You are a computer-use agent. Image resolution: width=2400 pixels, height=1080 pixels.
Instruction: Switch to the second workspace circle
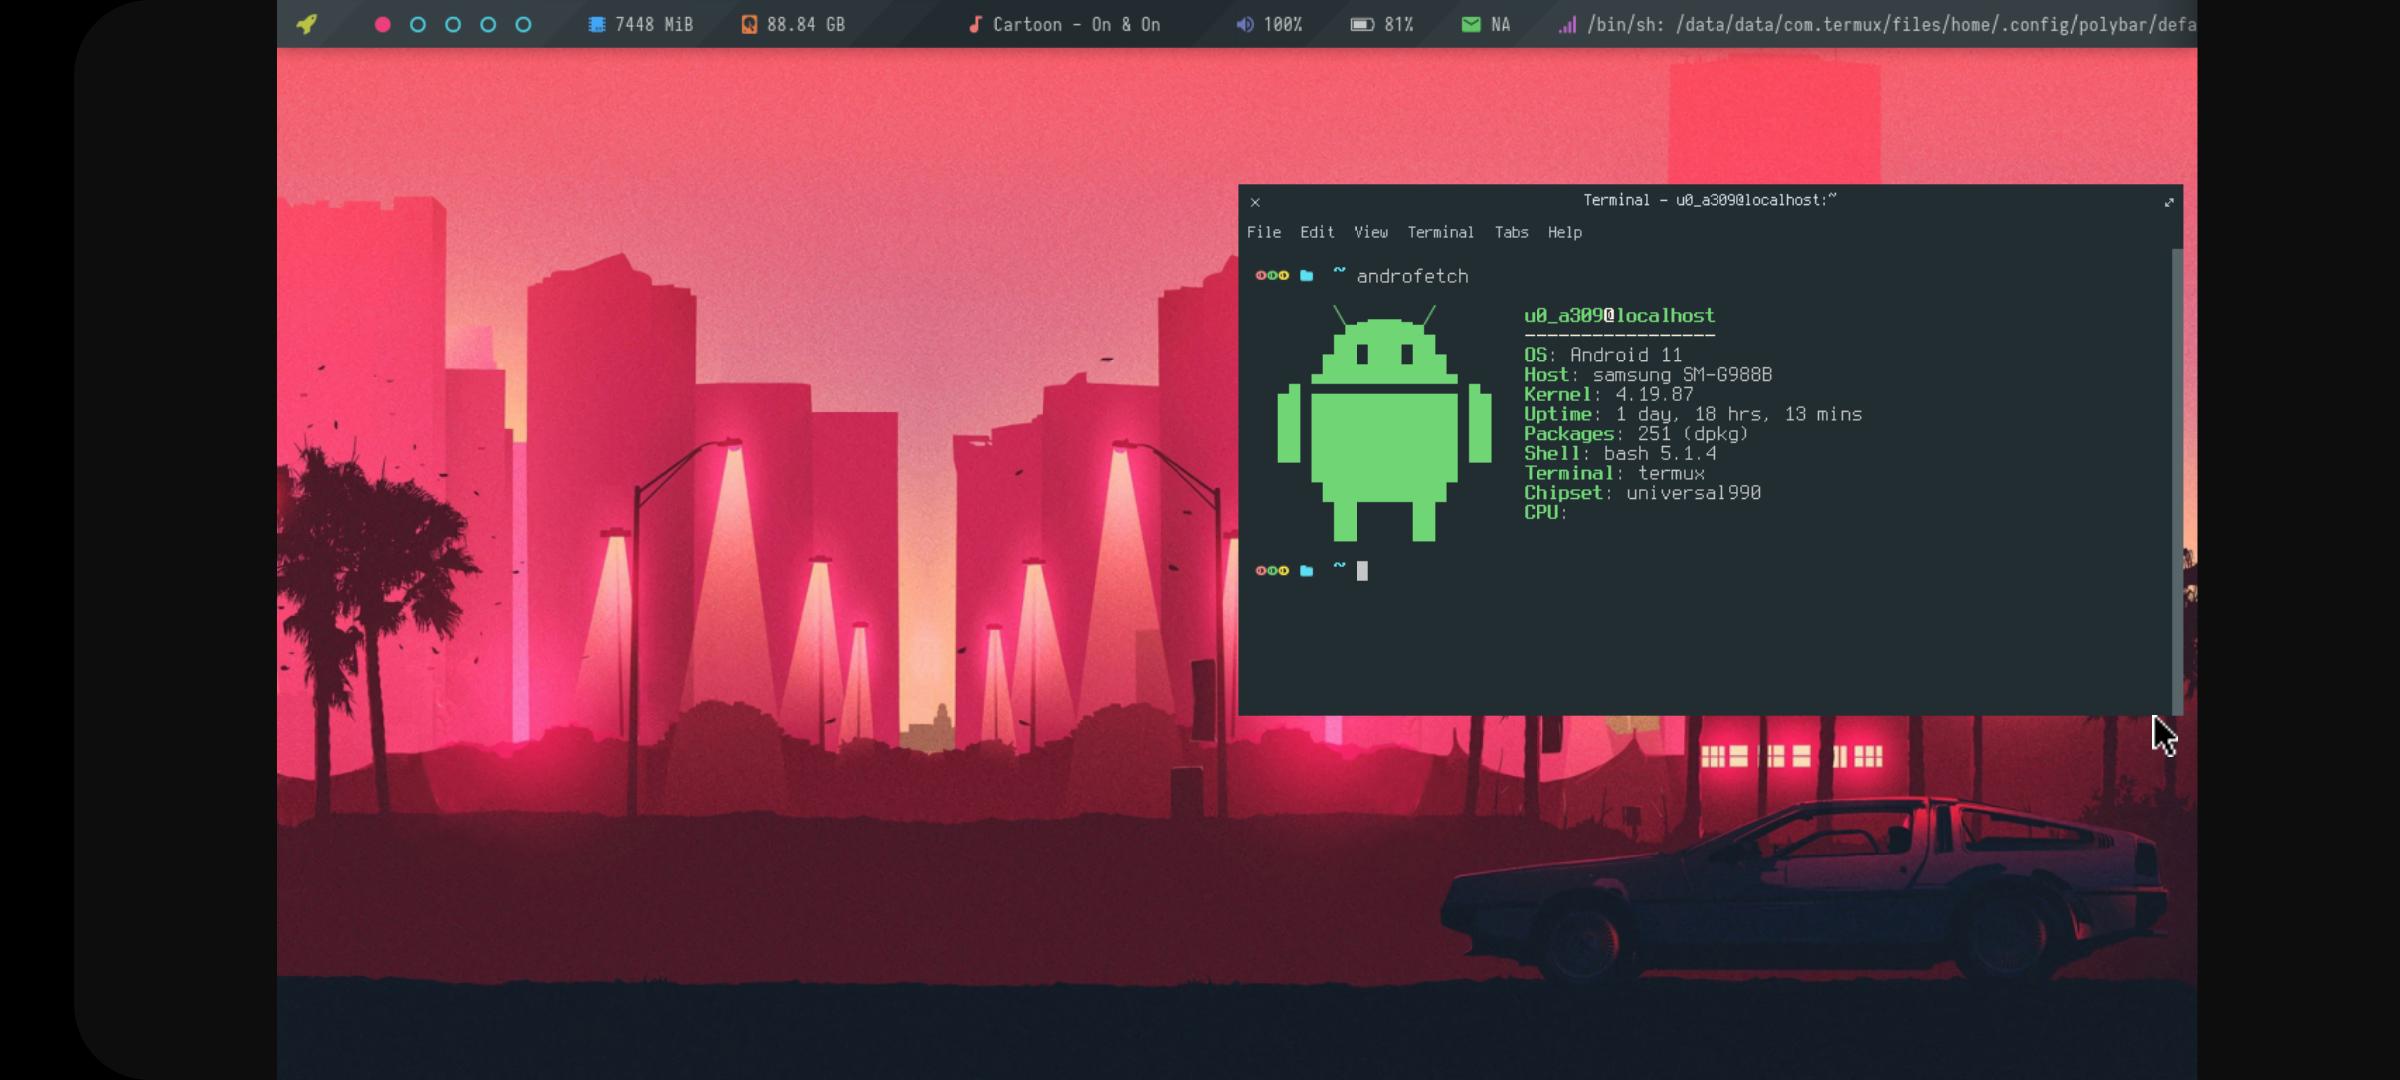(x=418, y=23)
